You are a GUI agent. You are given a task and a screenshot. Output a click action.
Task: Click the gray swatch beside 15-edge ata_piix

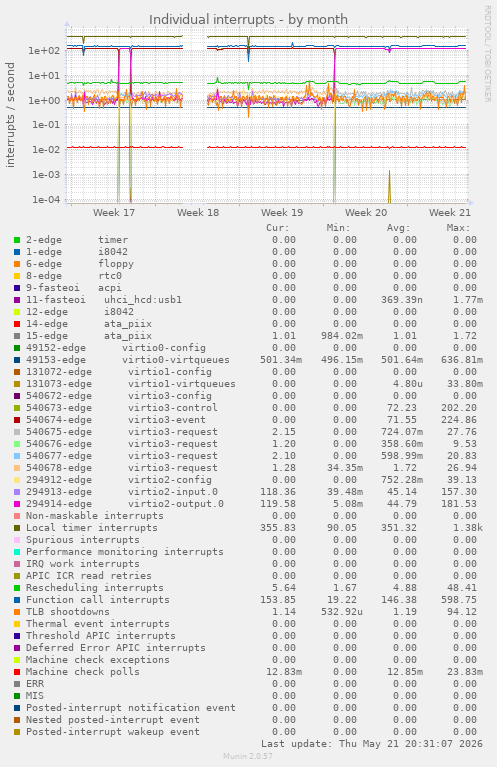coord(17,336)
